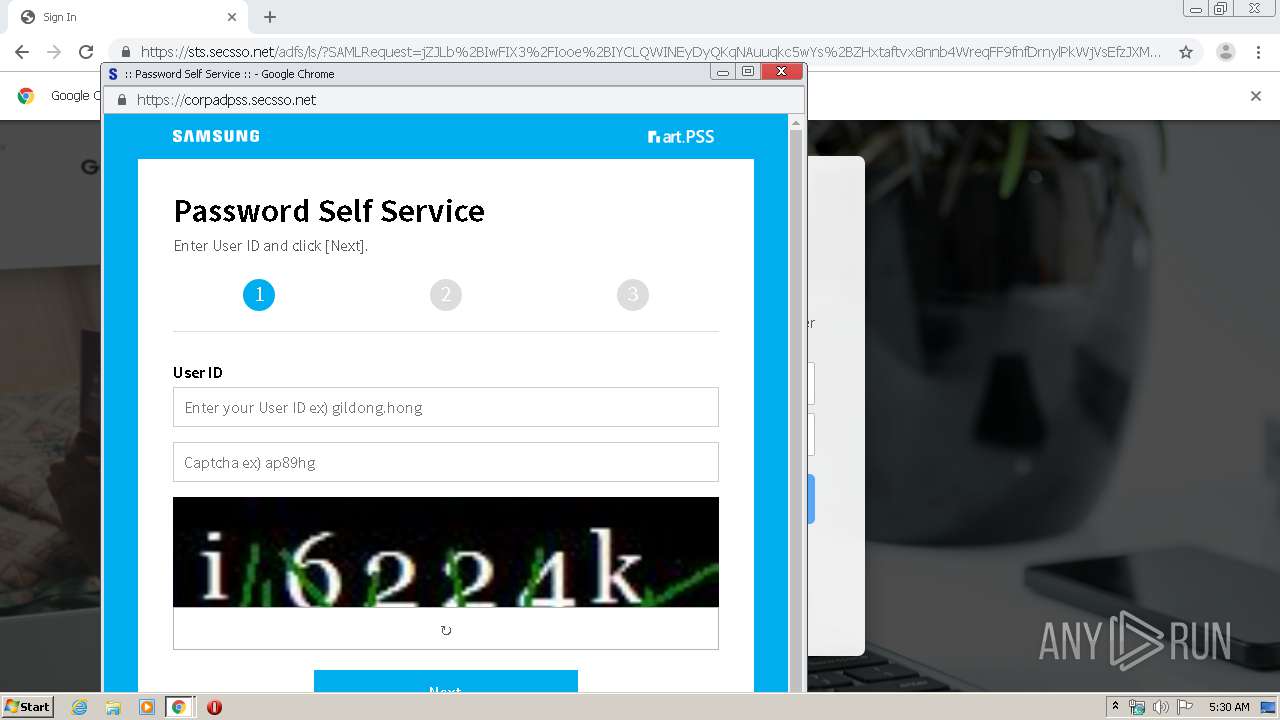
Task: Open File Explorer from taskbar
Action: tap(113, 707)
